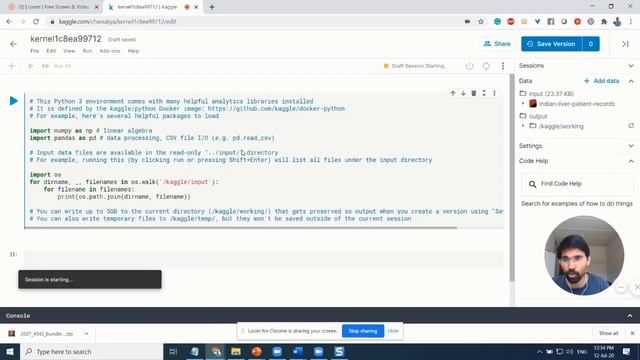This screenshot has height=360, width=640.
Task: Move cell down with arrow icon
Action: tap(463, 93)
